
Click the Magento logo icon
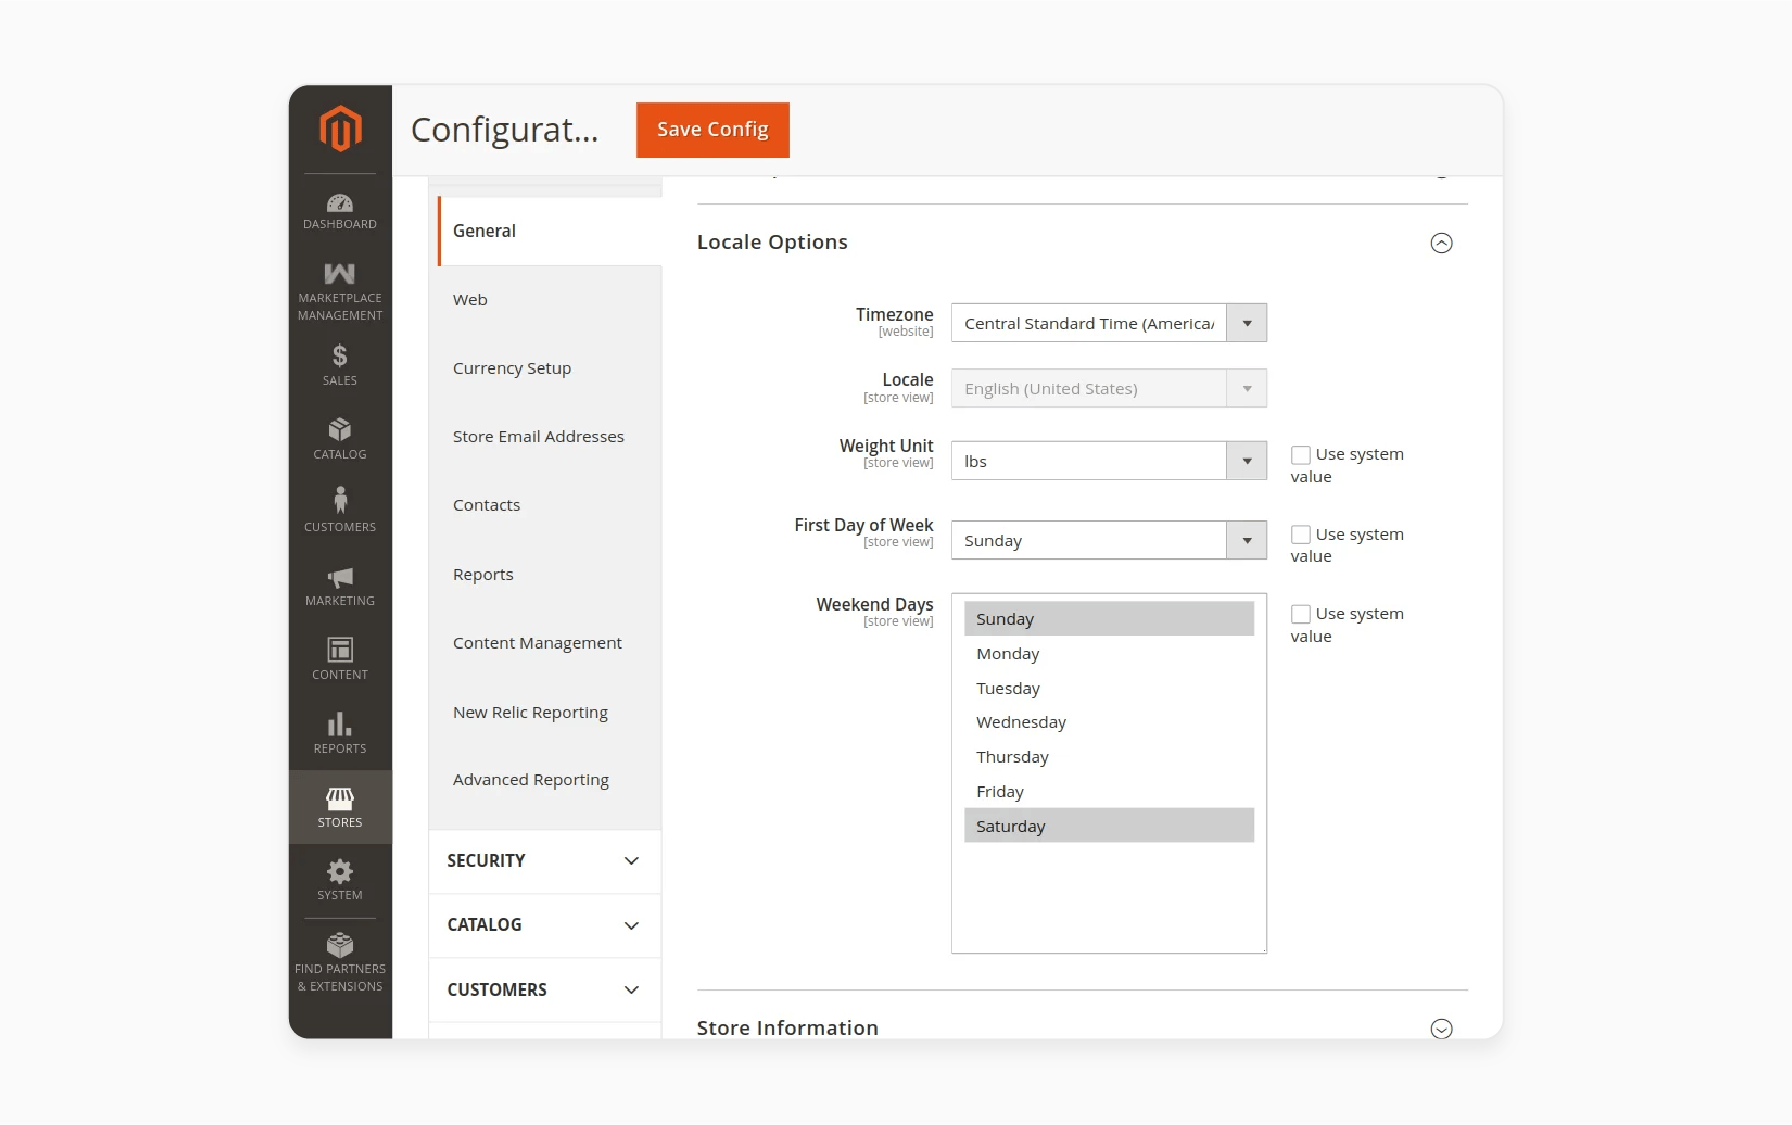pos(340,129)
